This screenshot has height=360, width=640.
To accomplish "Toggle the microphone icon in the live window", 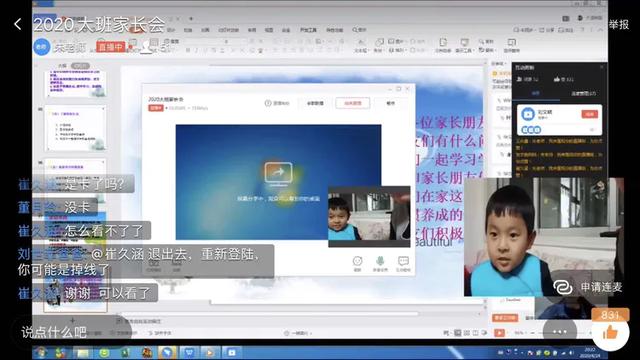I will click(x=380, y=262).
